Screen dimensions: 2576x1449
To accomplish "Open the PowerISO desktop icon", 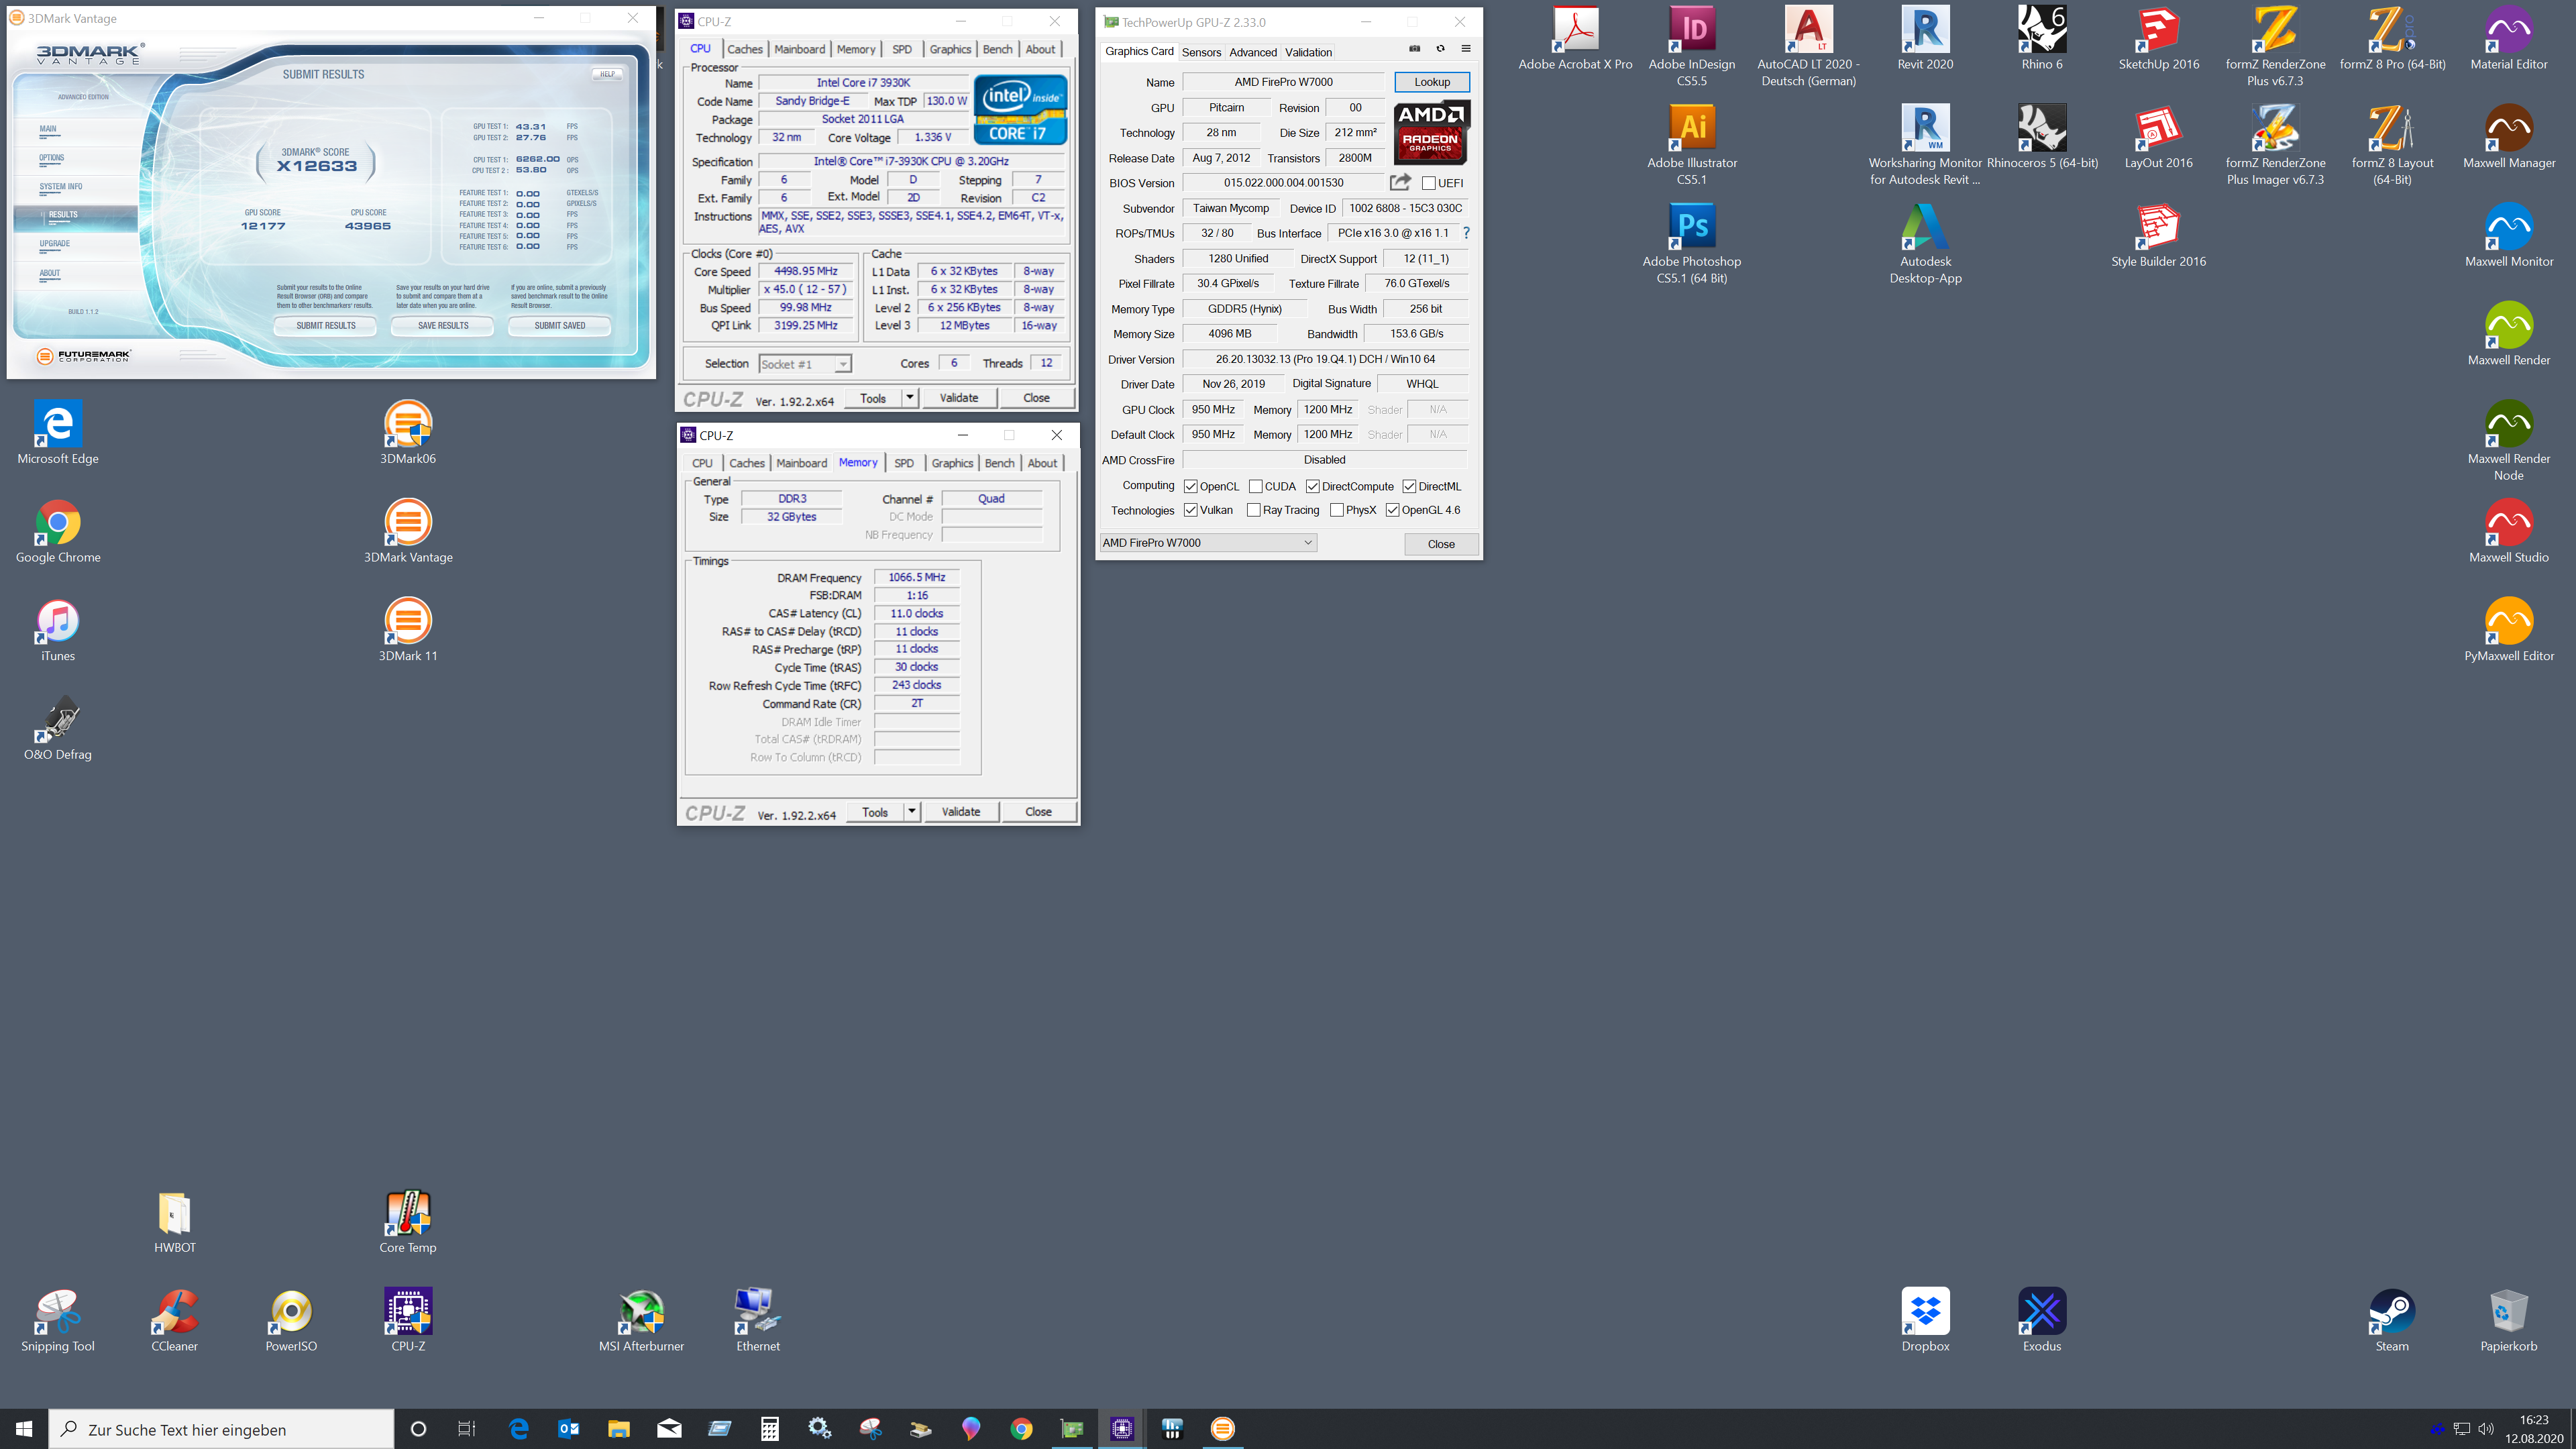I will tap(291, 1320).
